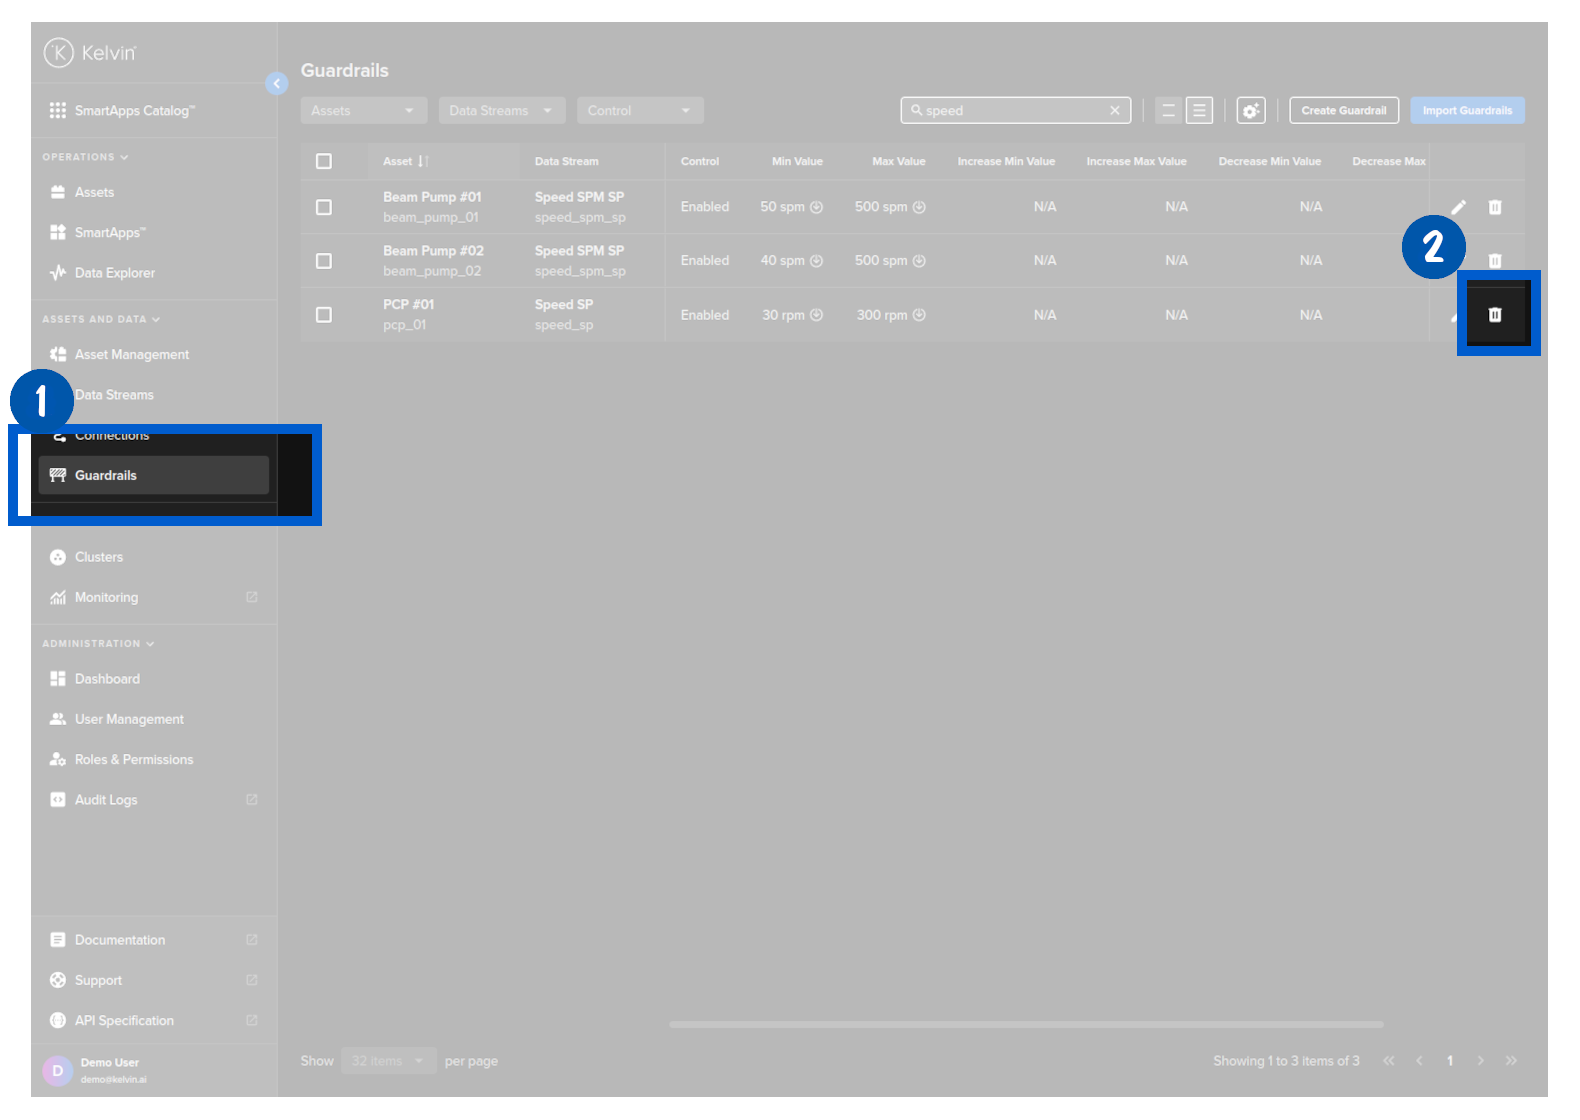Expand the Data Streams filter dropdown
The image size is (1580, 1120).
(x=501, y=111)
